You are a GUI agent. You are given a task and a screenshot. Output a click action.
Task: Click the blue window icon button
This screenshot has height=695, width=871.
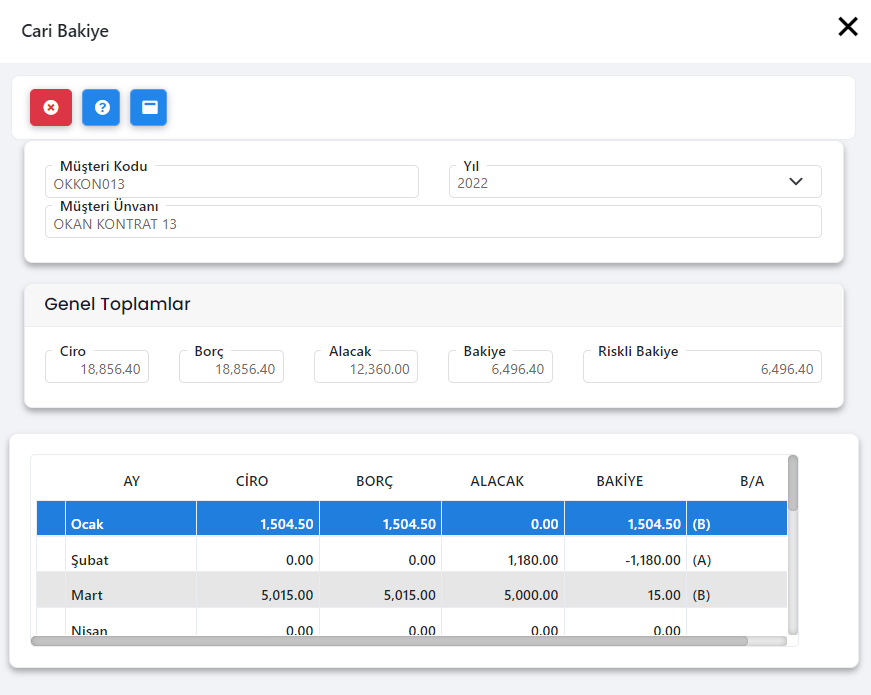coord(149,107)
